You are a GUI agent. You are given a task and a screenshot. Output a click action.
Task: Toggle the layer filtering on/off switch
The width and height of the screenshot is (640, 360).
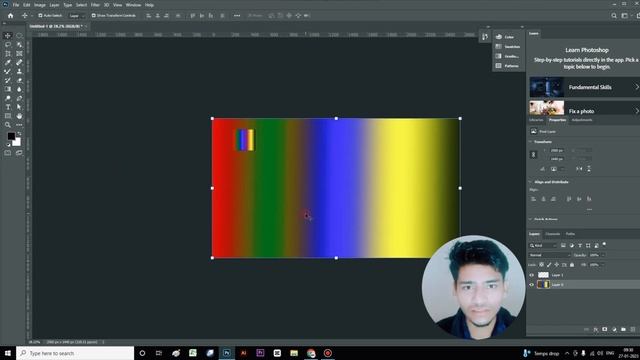tap(604, 245)
